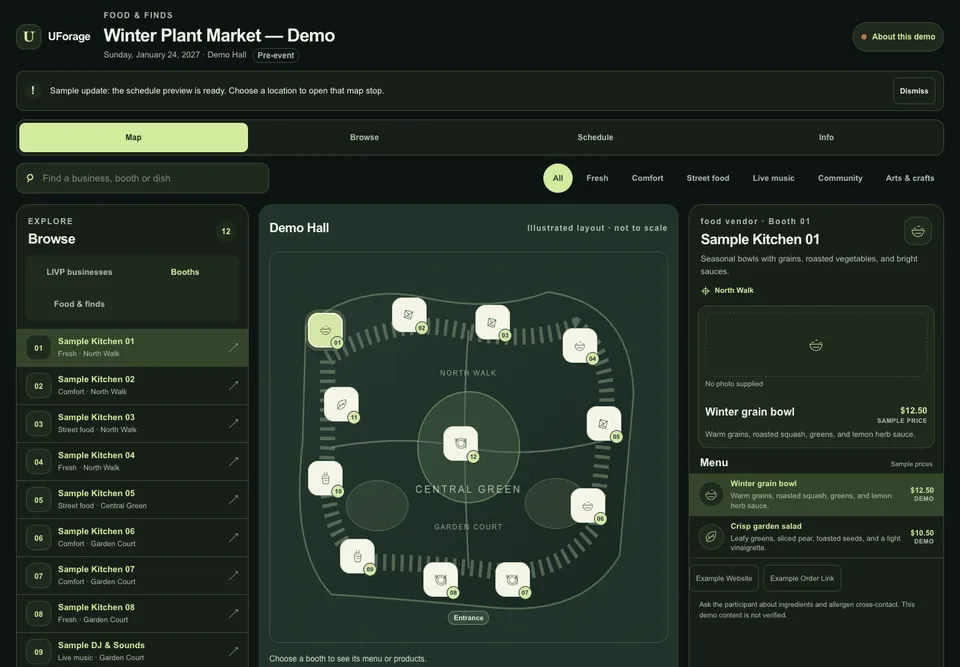This screenshot has height=667, width=960.
Task: Dismiss the sample update notice
Action: 913,91
